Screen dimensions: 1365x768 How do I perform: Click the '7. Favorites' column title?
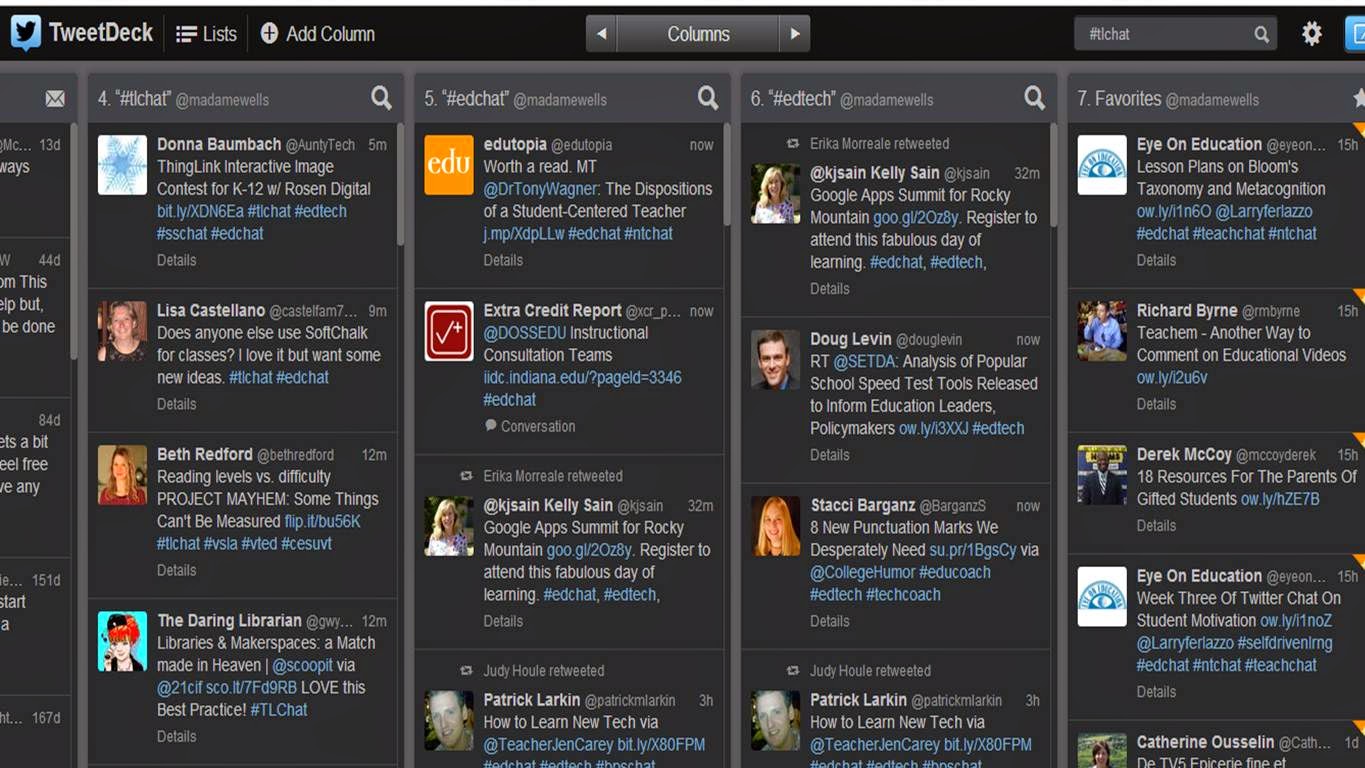click(x=1119, y=99)
